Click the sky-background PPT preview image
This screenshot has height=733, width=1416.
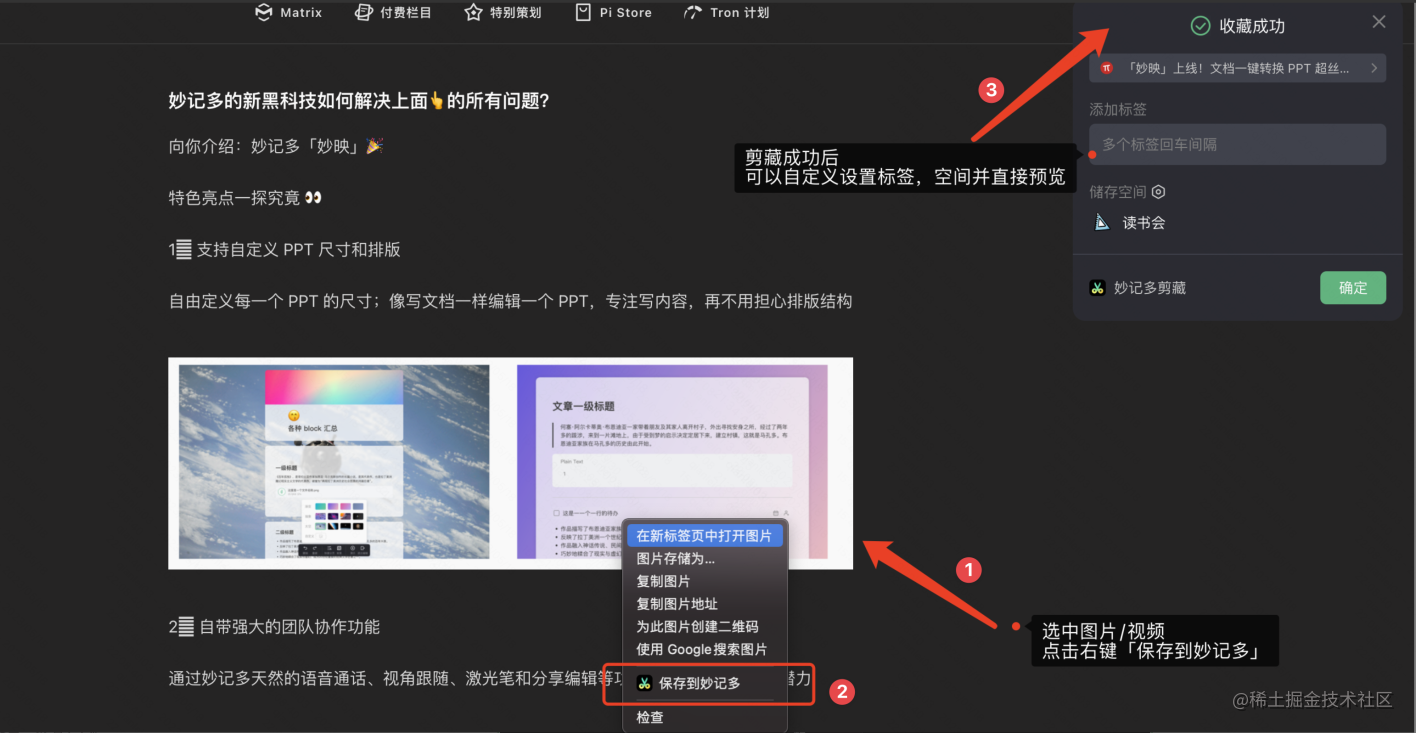click(x=334, y=462)
